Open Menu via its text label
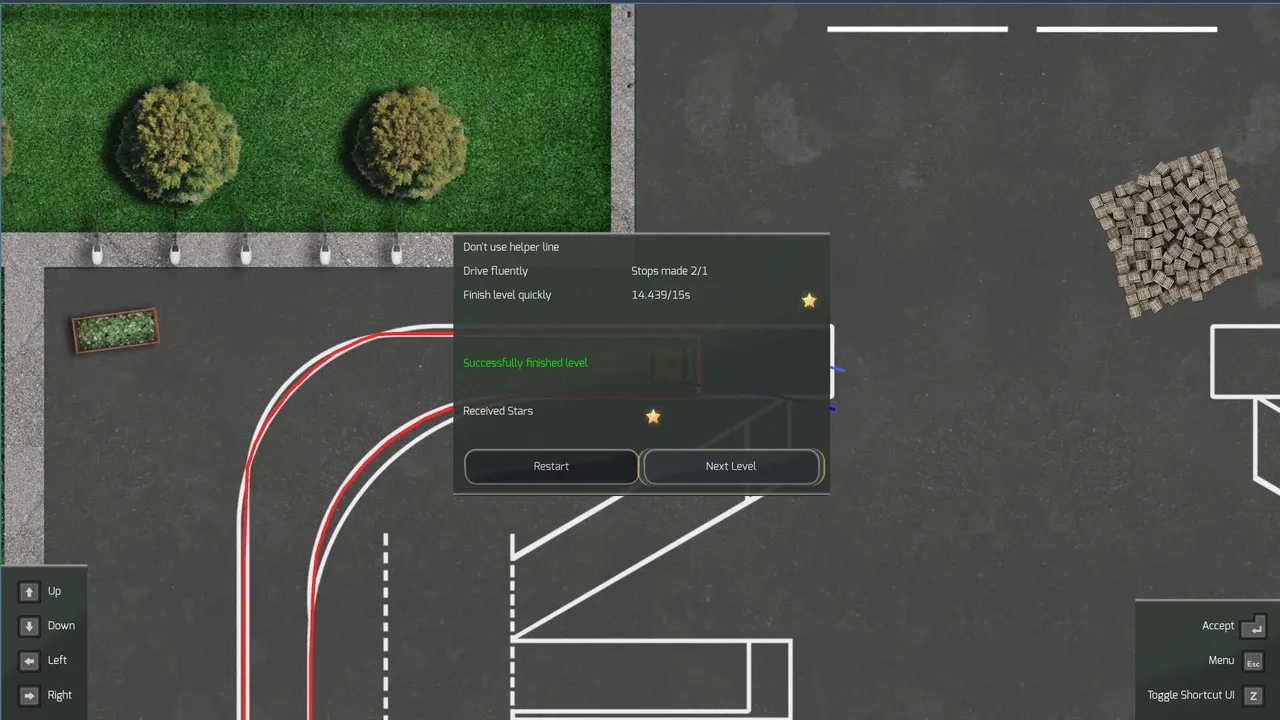Screen dimensions: 1280x720 coord(1220,661)
